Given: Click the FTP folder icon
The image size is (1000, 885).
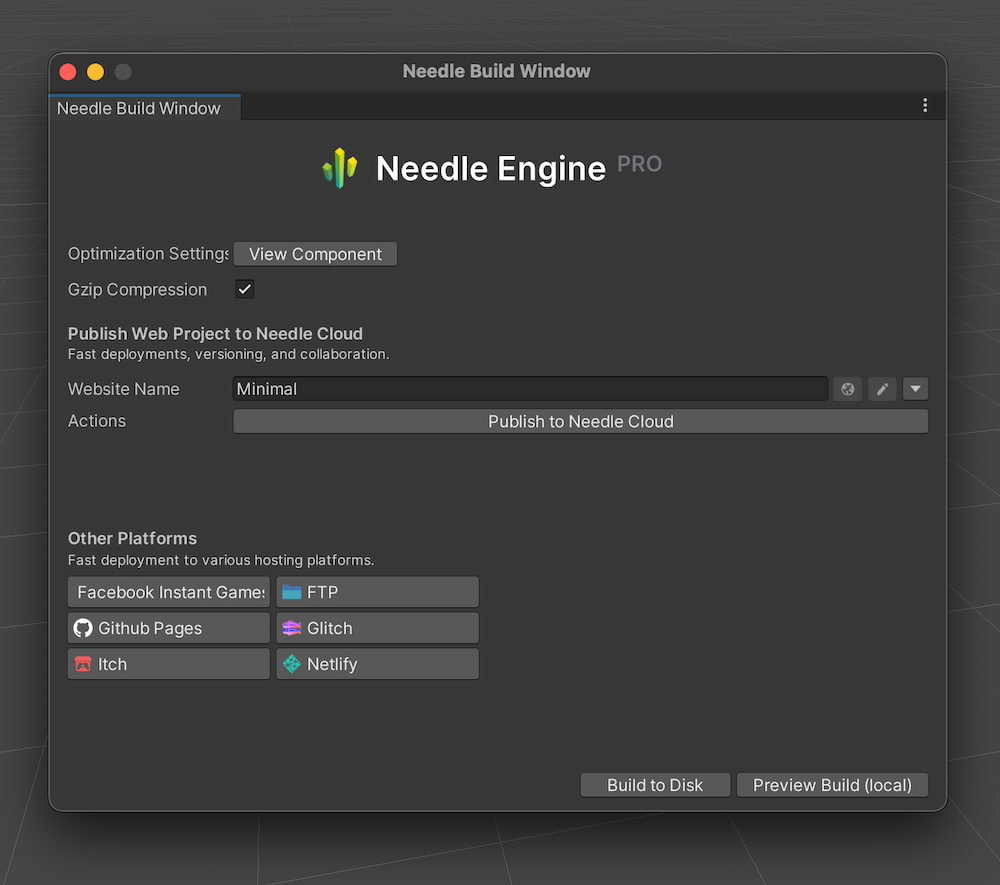Looking at the screenshot, I should coord(290,591).
